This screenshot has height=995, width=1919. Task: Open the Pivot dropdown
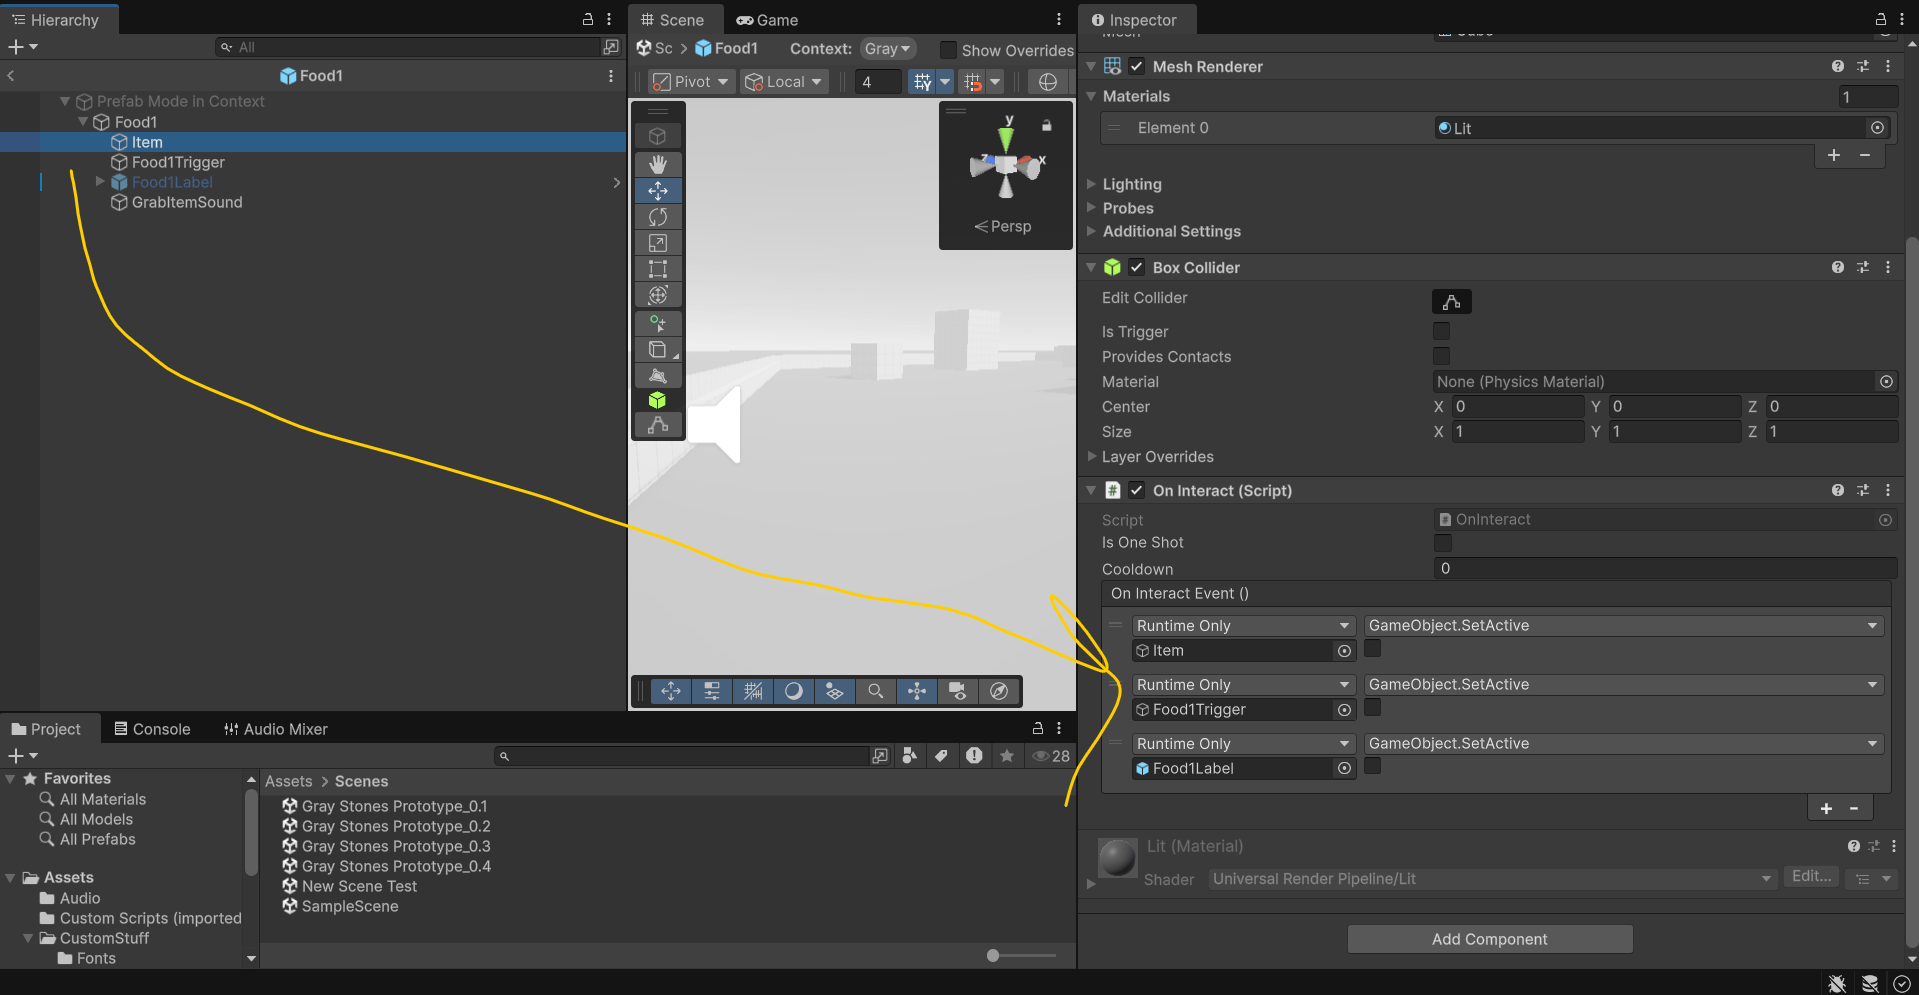(x=691, y=82)
